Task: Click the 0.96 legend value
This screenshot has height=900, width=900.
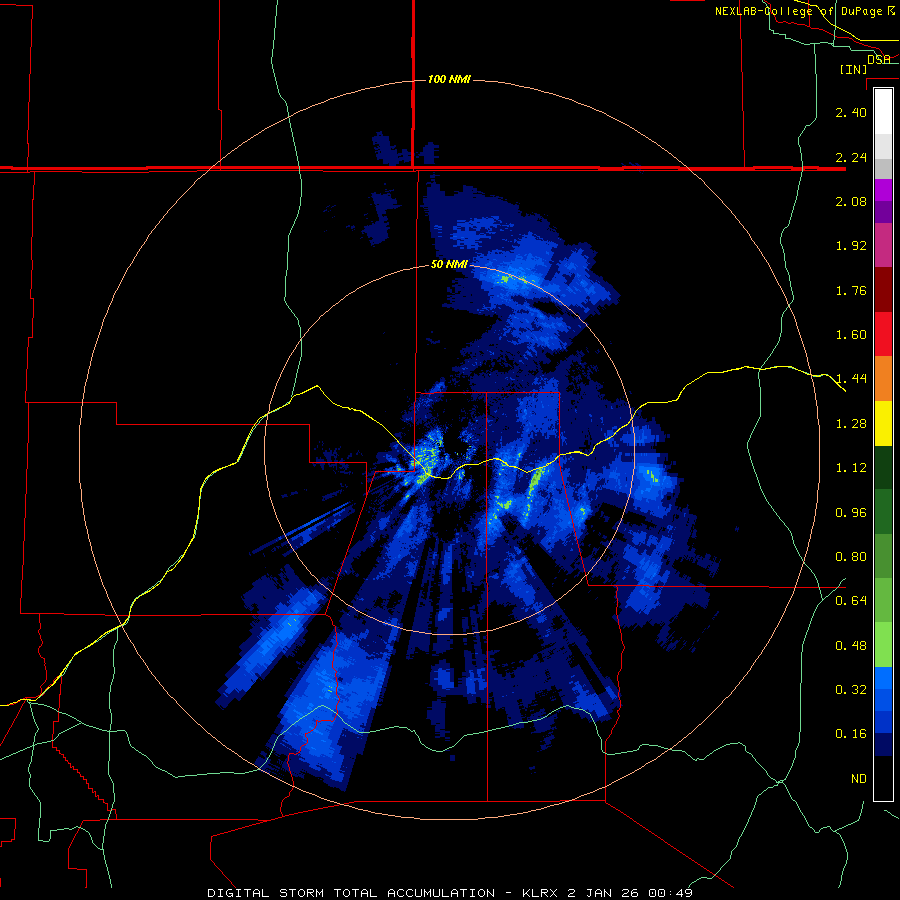Action: coord(851,513)
